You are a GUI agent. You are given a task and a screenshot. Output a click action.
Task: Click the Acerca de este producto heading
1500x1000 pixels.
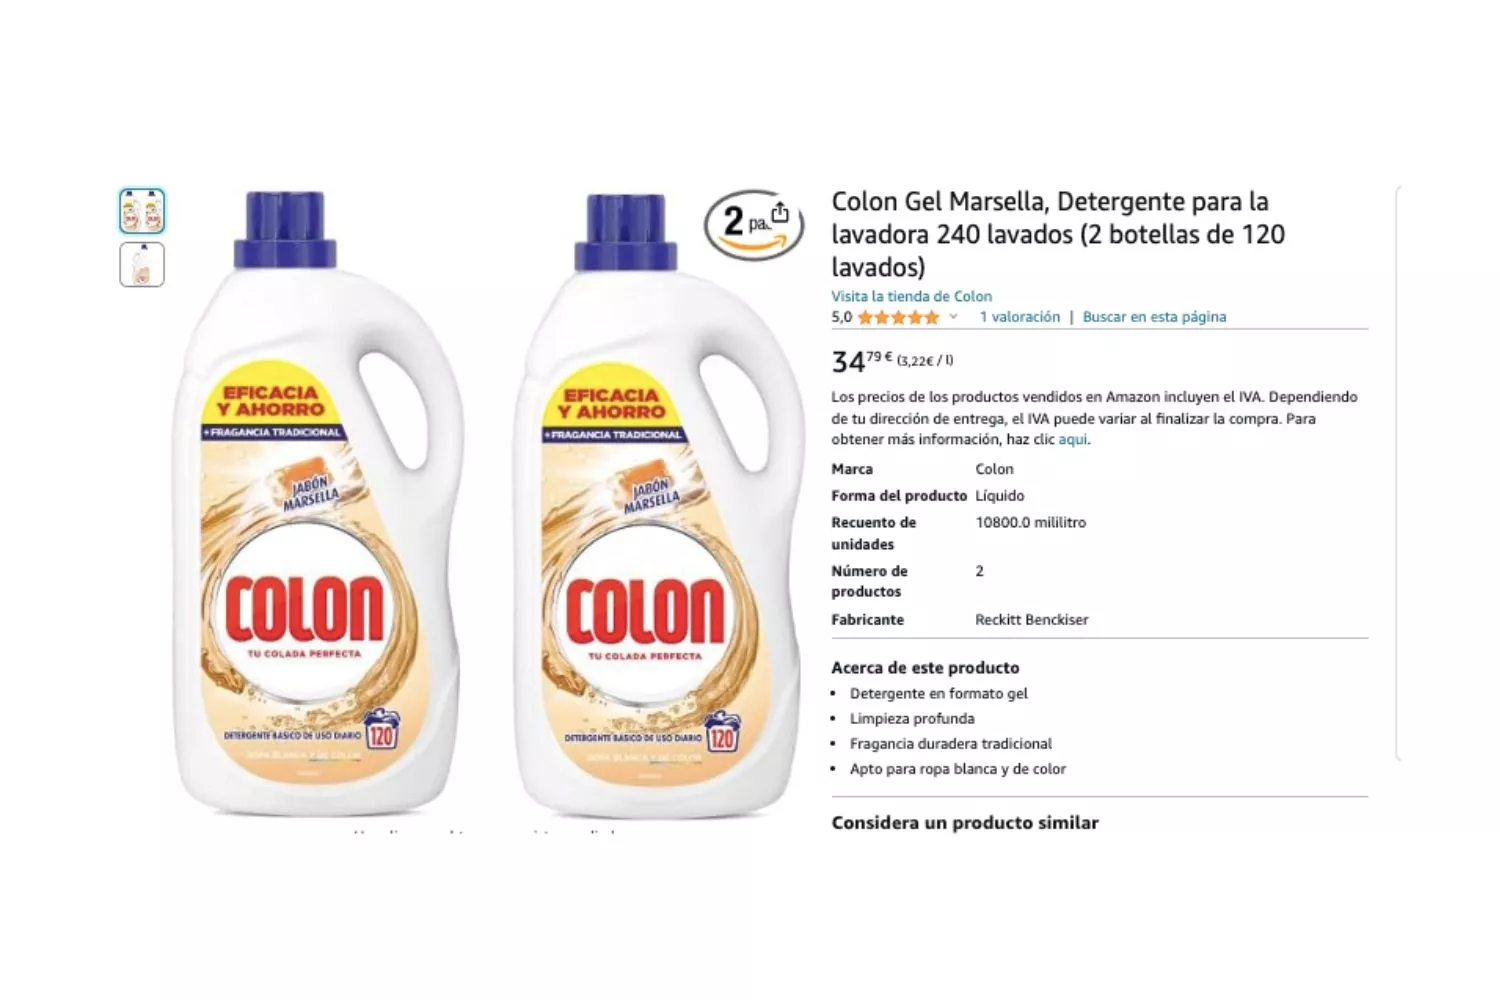(x=925, y=667)
